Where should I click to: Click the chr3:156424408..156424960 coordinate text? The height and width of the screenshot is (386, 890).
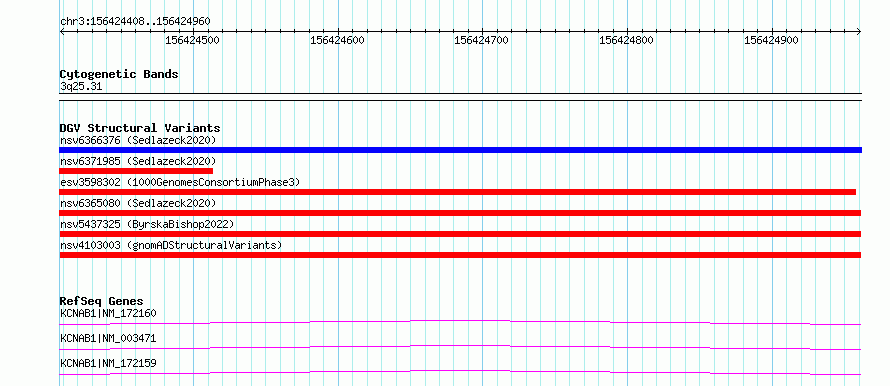[135, 22]
